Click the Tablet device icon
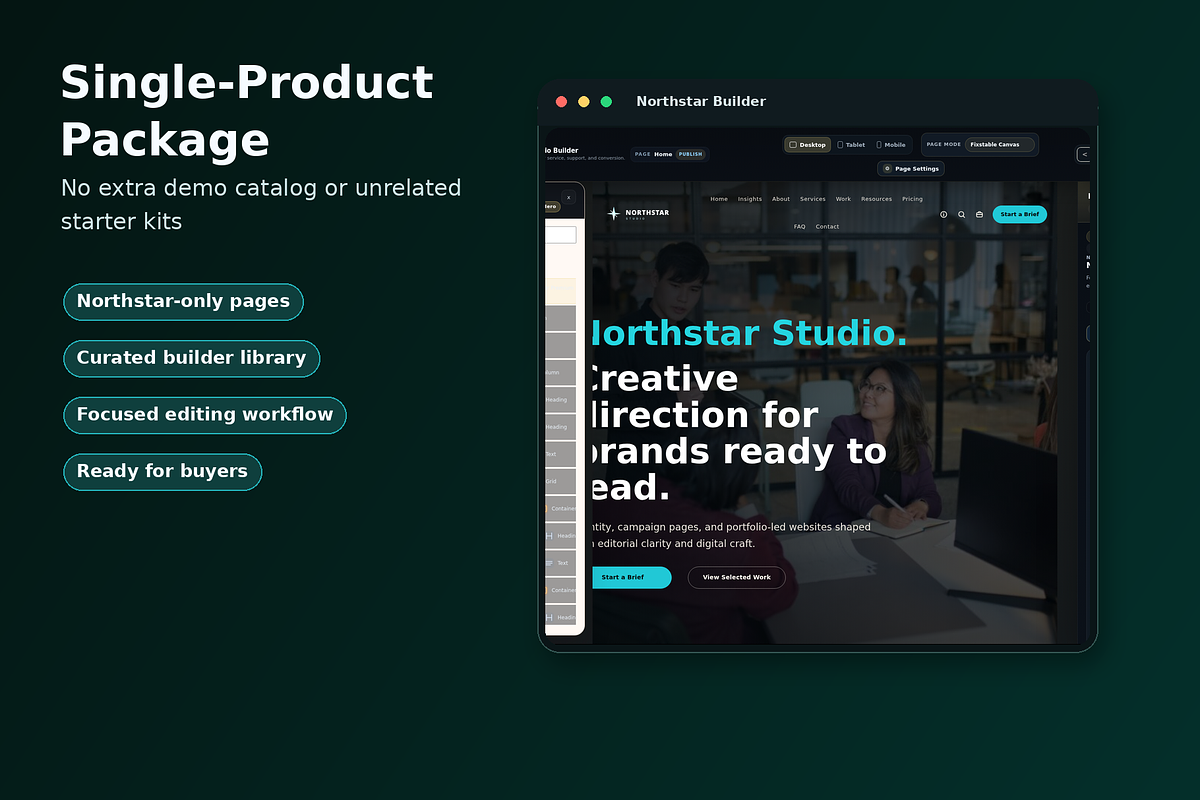 pos(840,145)
